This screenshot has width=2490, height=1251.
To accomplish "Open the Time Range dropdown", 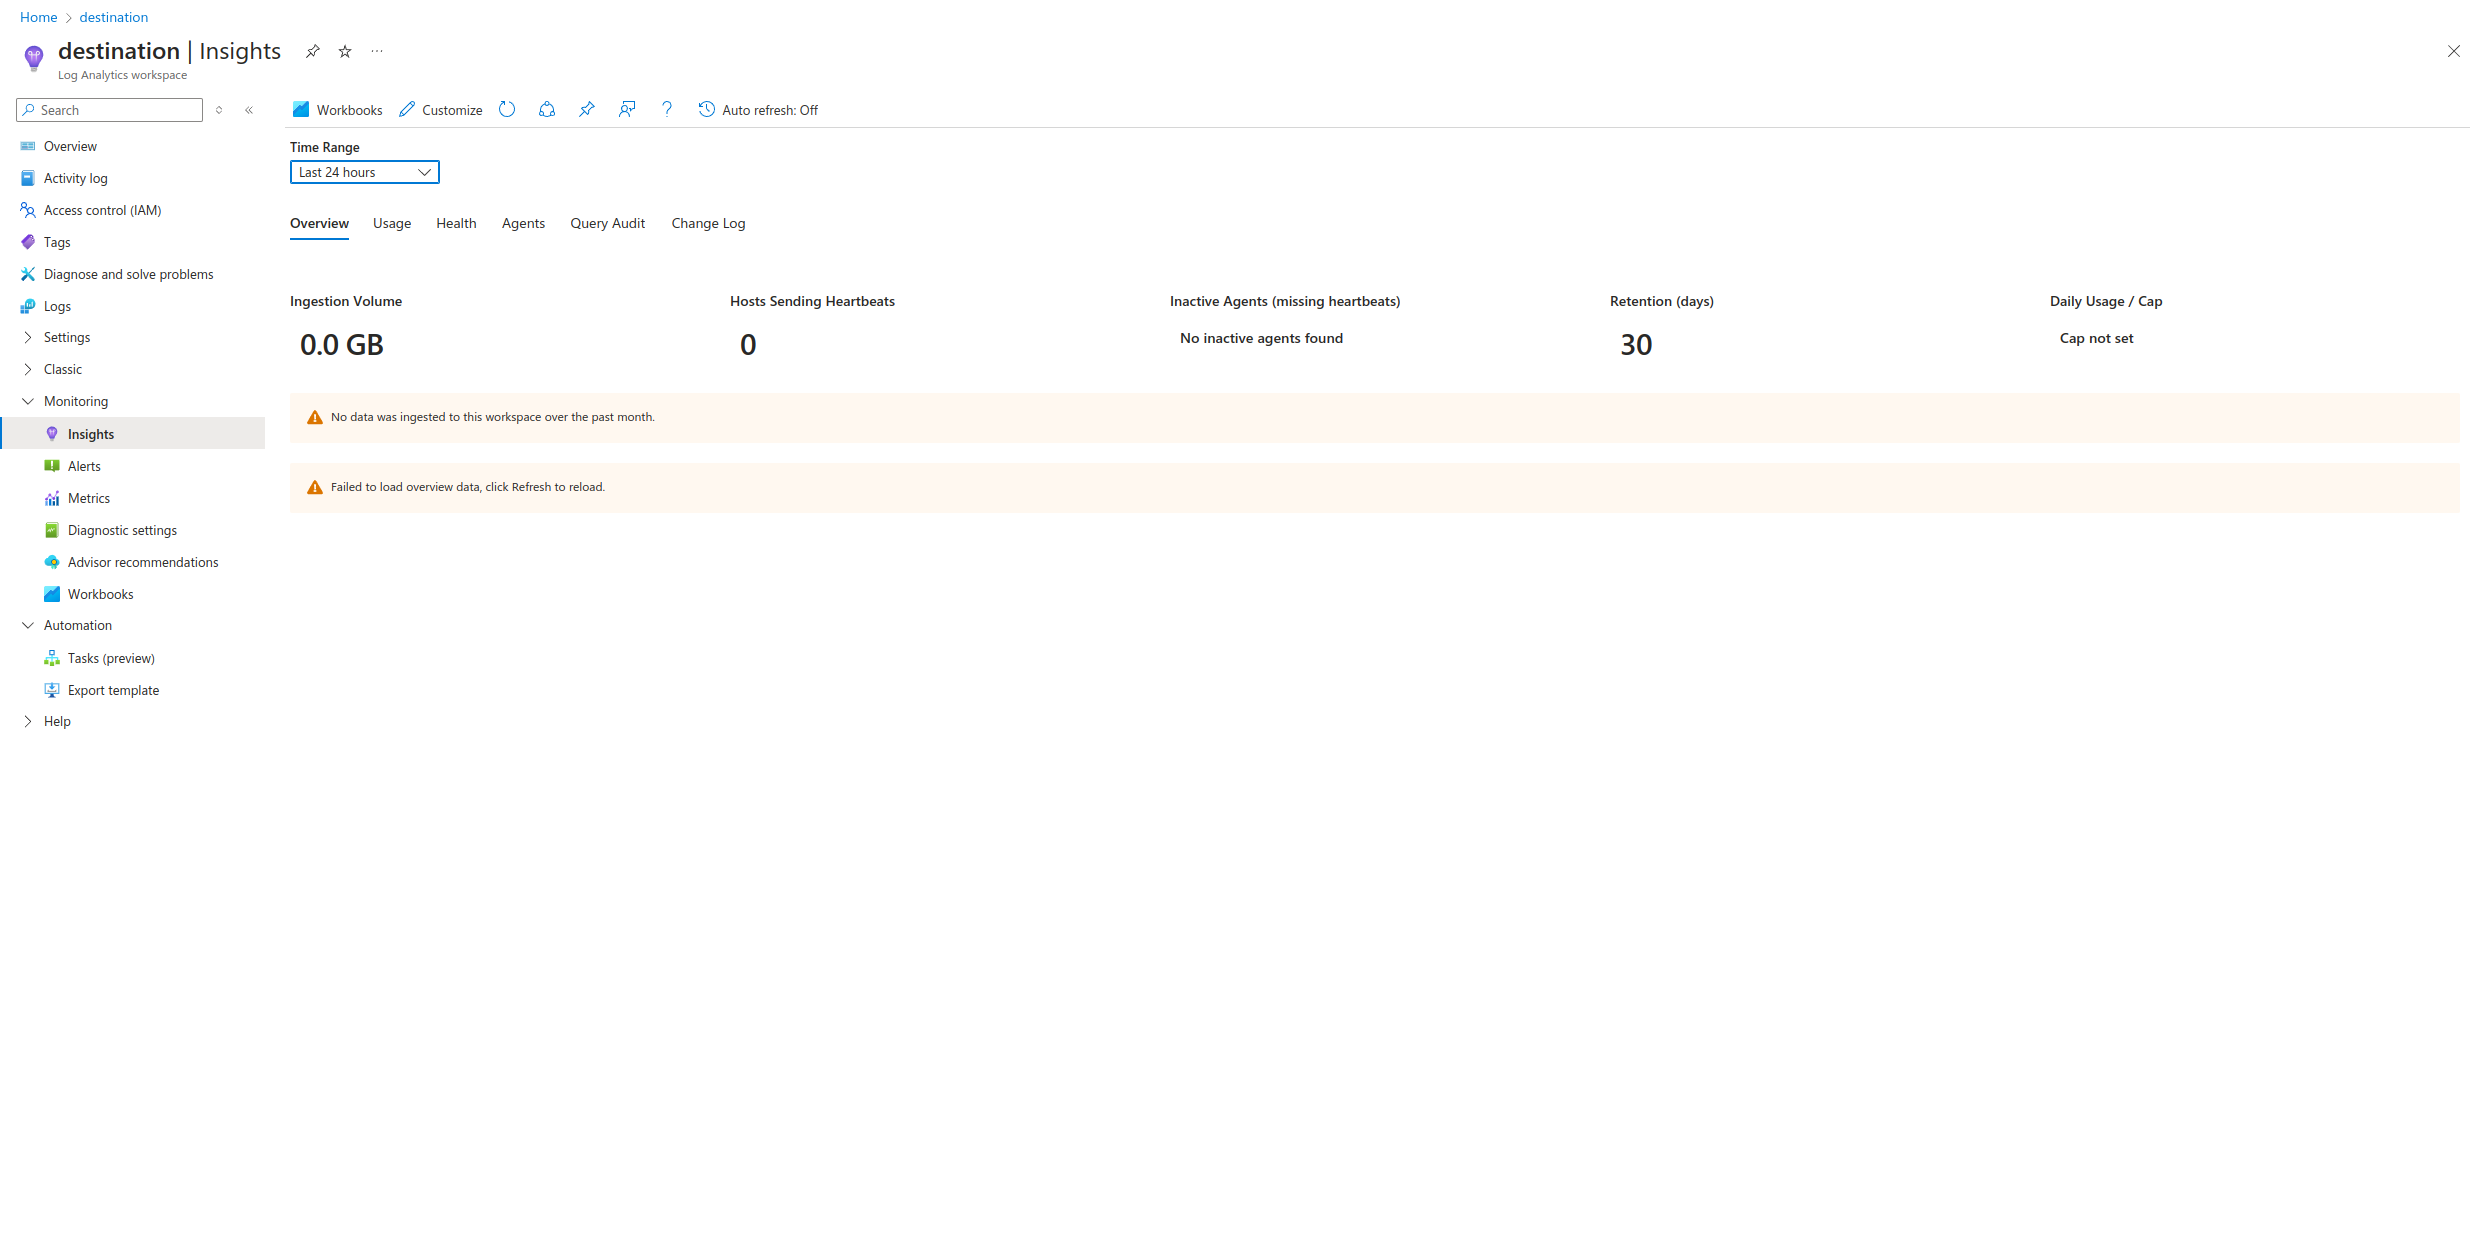I will click(x=364, y=172).
